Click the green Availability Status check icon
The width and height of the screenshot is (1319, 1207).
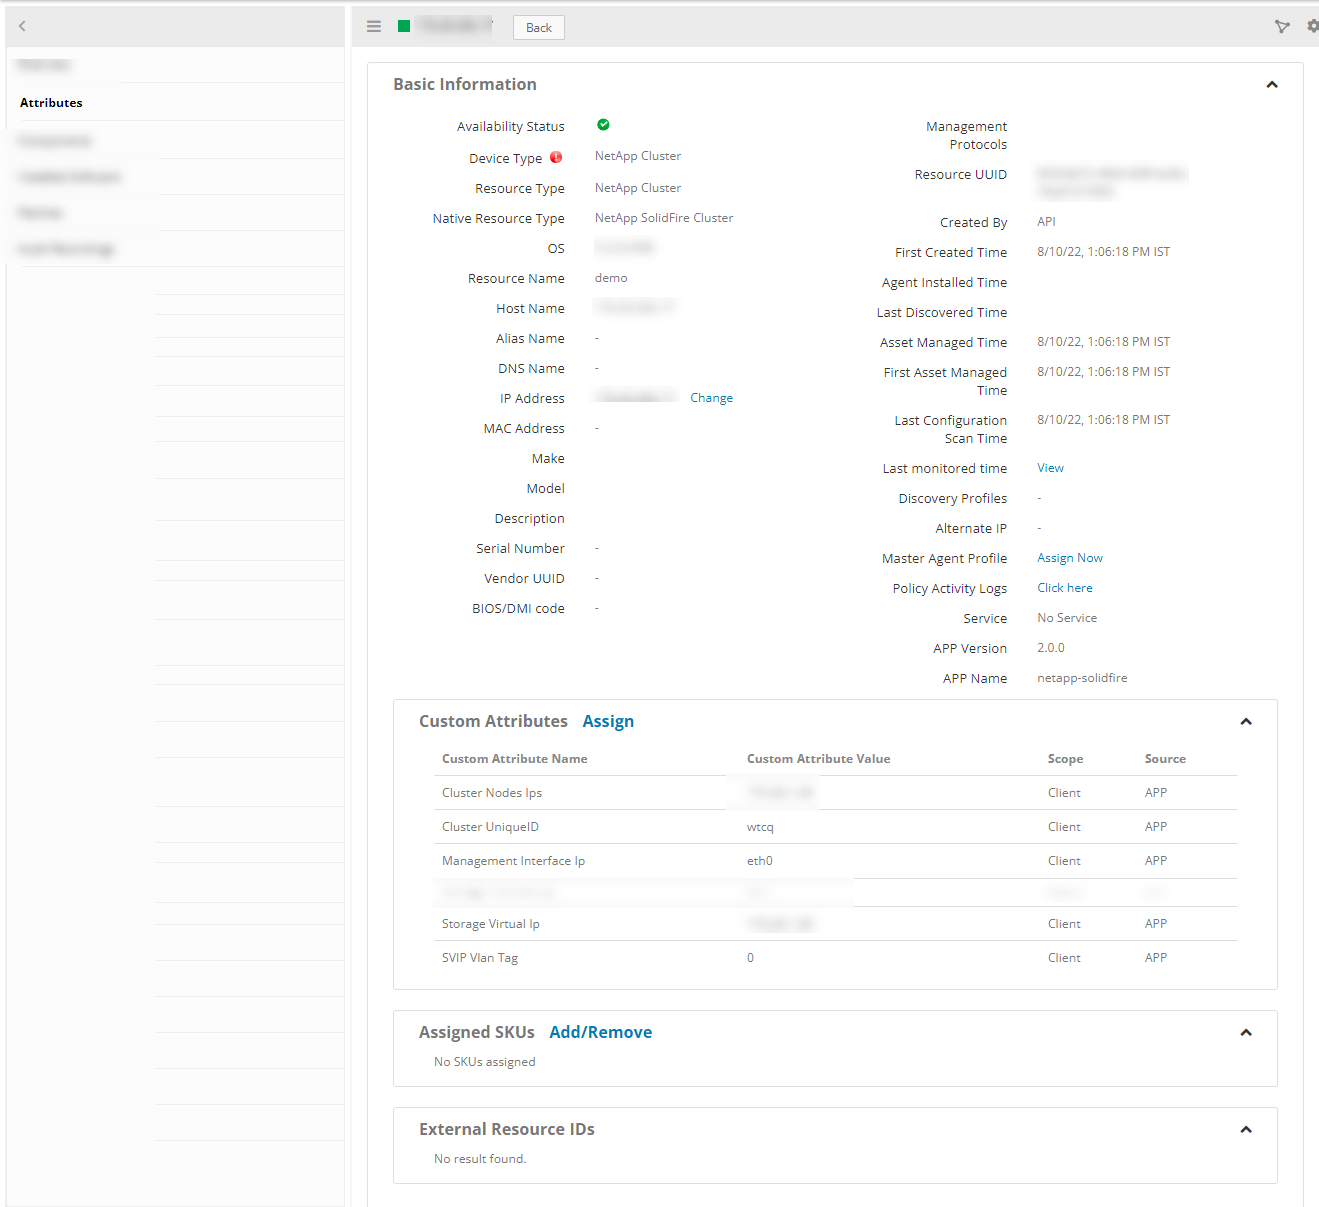coord(603,124)
